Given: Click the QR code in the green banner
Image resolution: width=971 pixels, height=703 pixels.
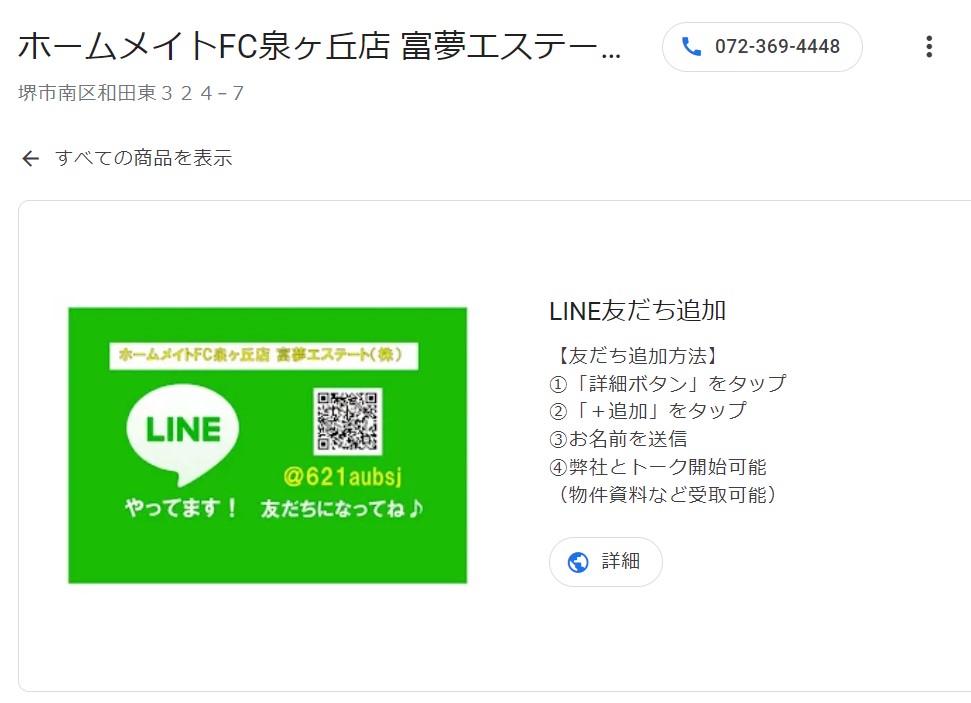Looking at the screenshot, I should pos(347,421).
